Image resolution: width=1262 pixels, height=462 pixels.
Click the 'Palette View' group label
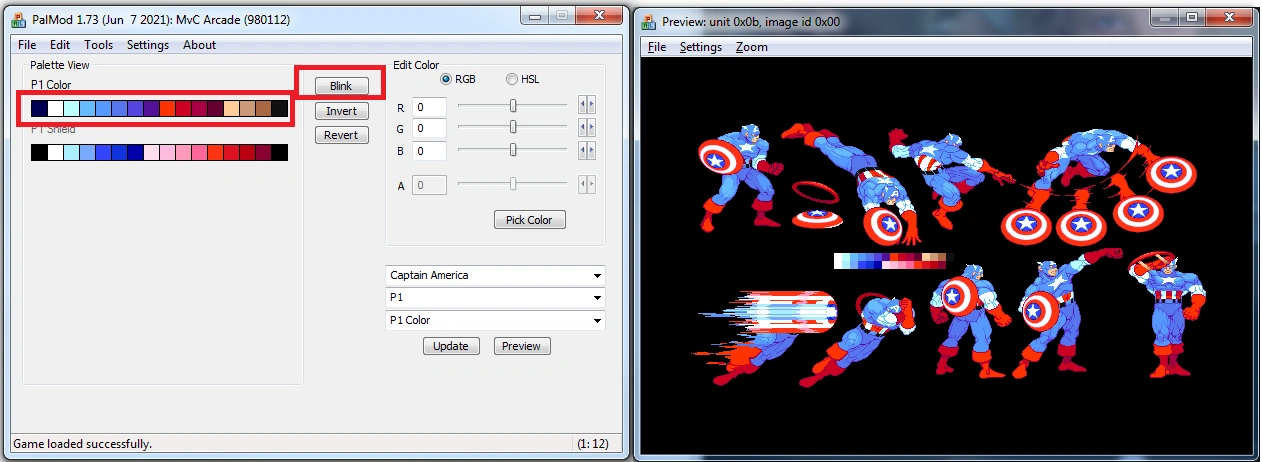[59, 65]
